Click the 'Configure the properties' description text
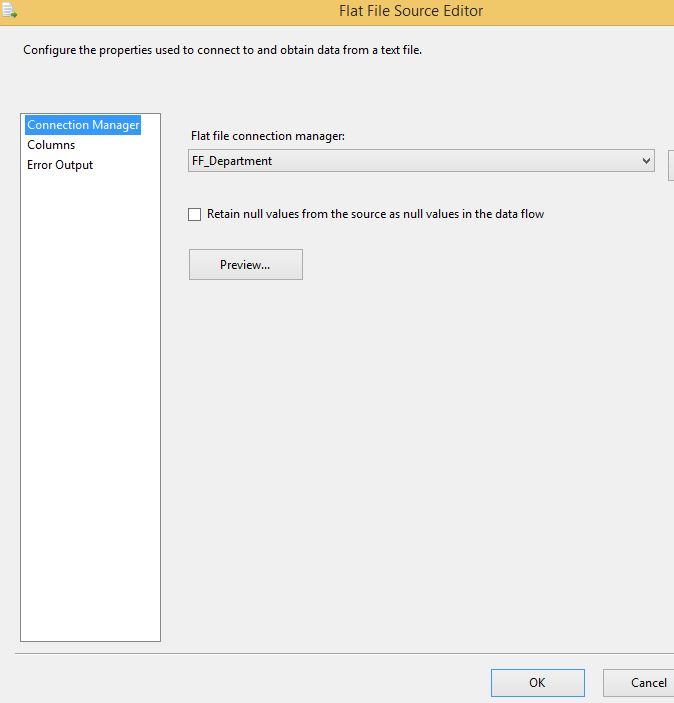Screen dimensions: 674x703 point(222,50)
